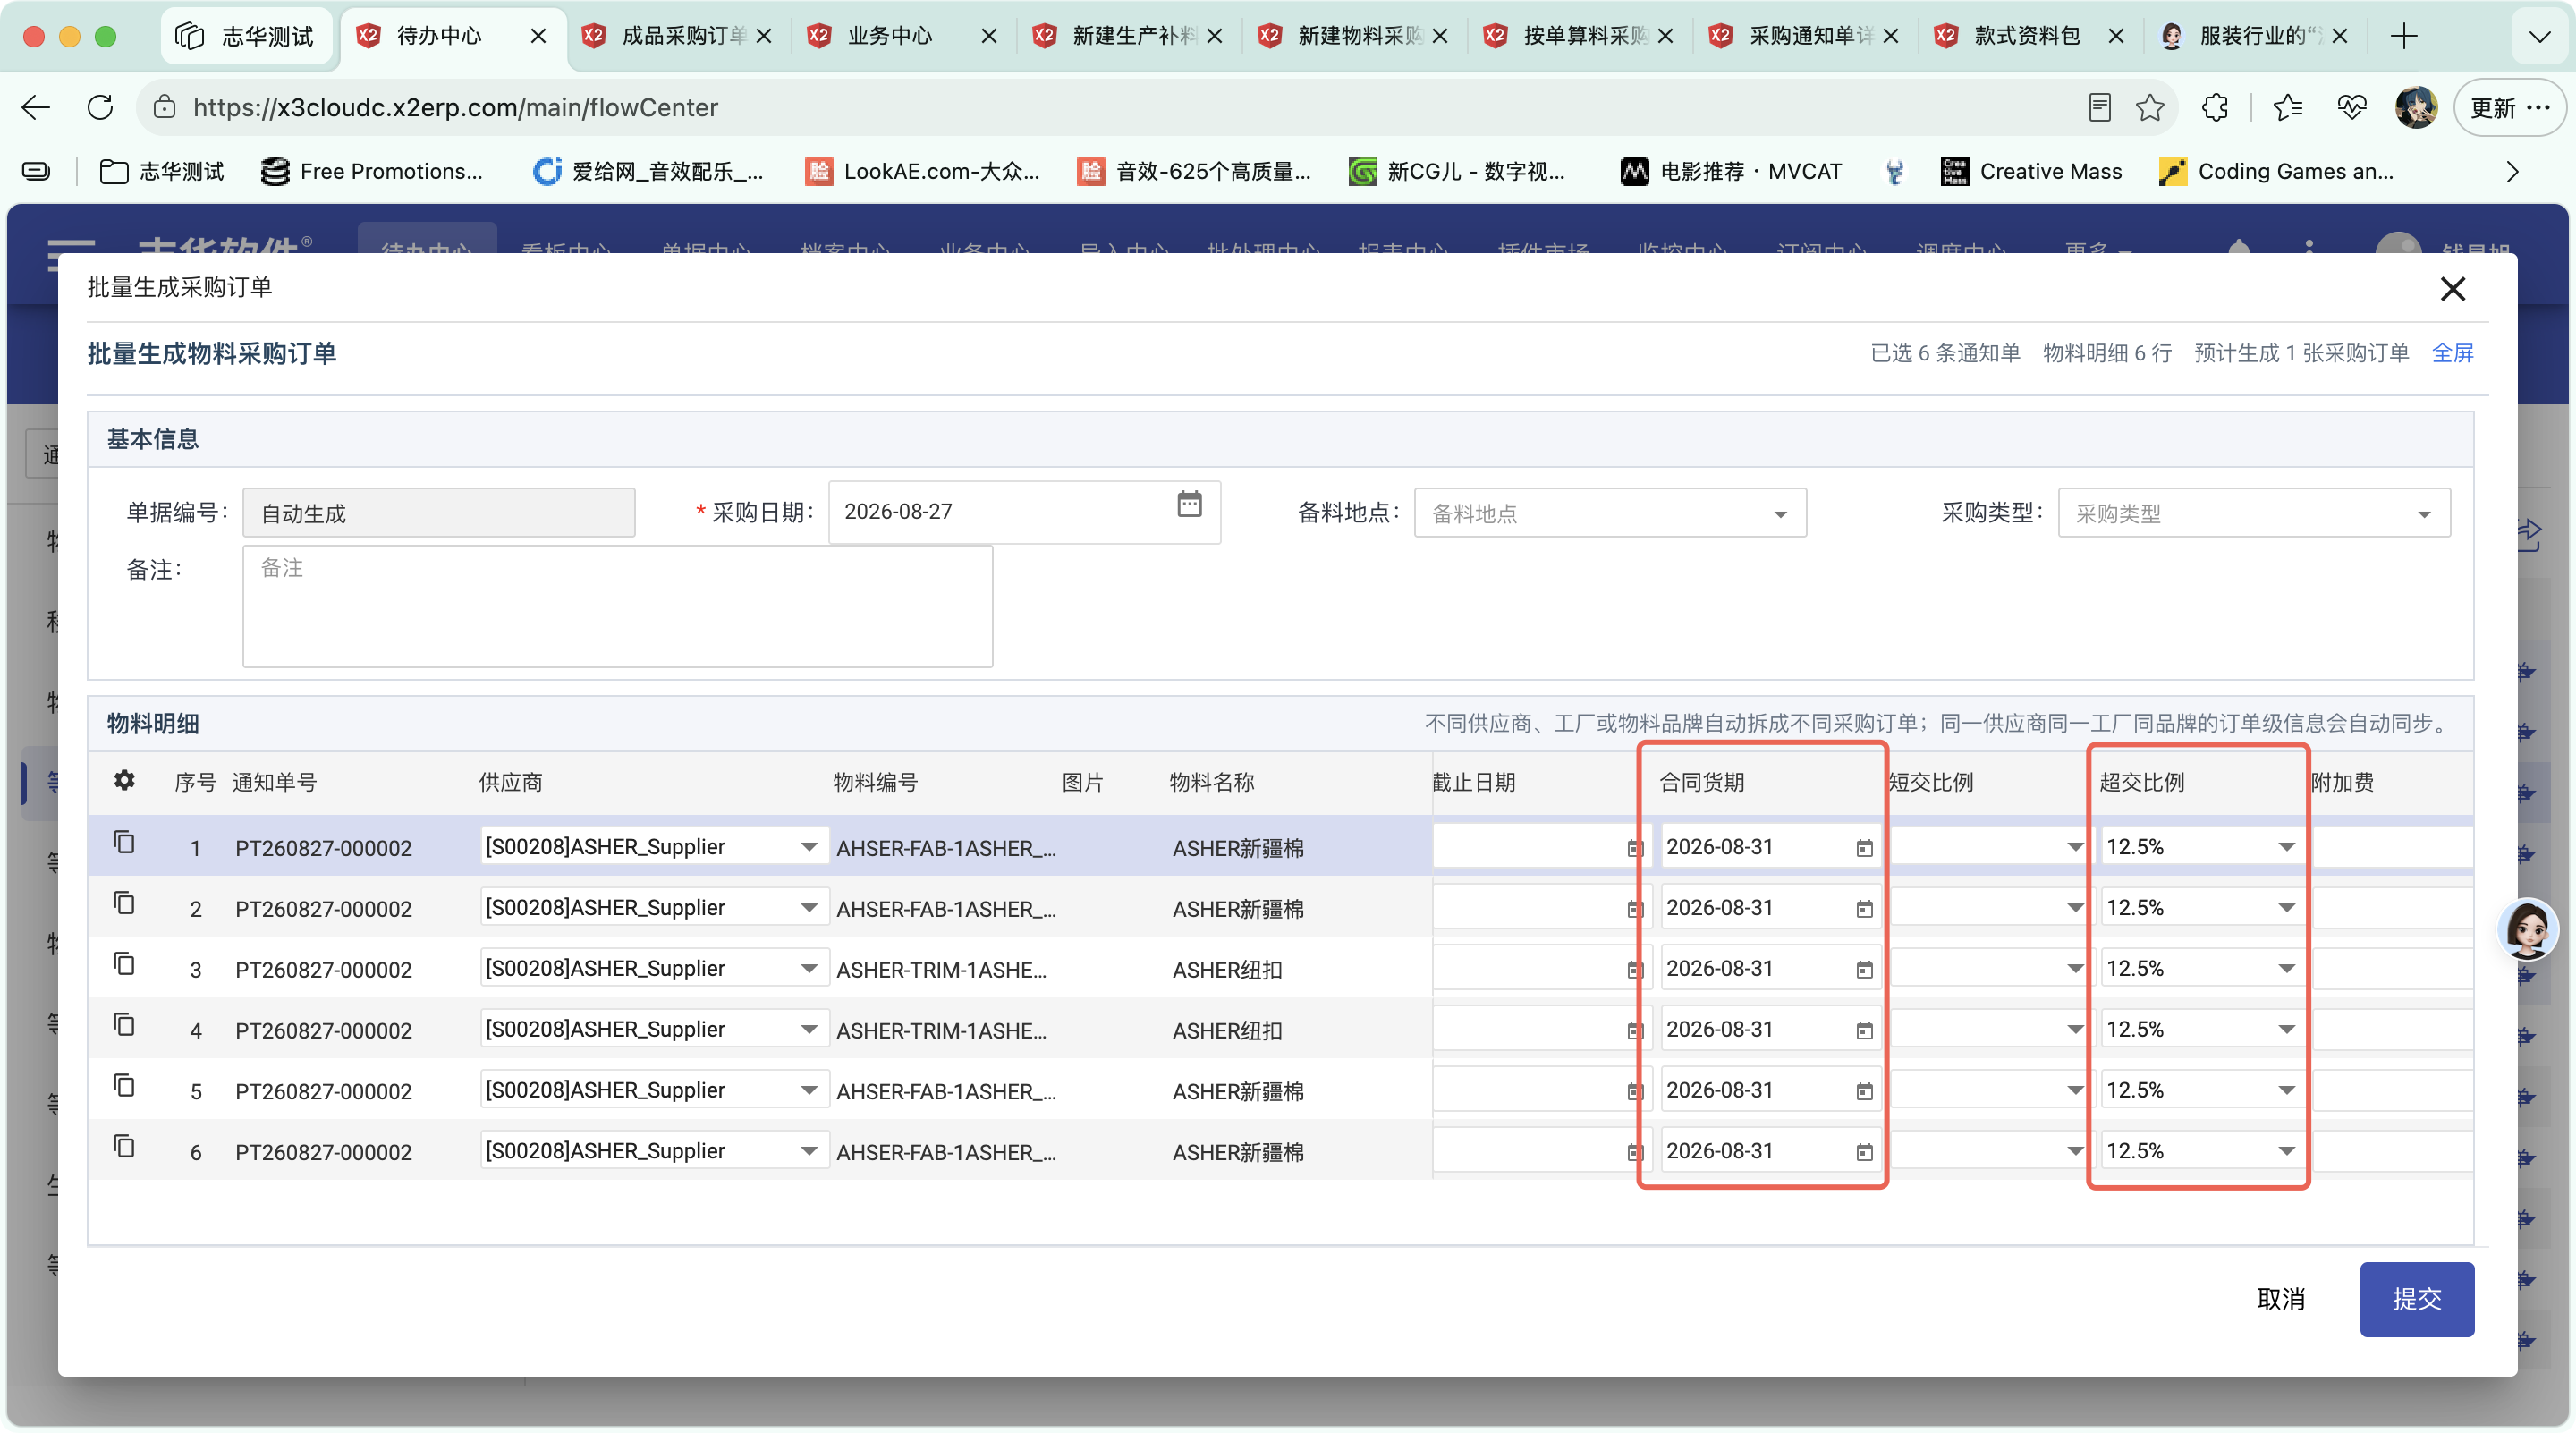
Task: Open the 志华测试 bookmark folder
Action: click(162, 171)
